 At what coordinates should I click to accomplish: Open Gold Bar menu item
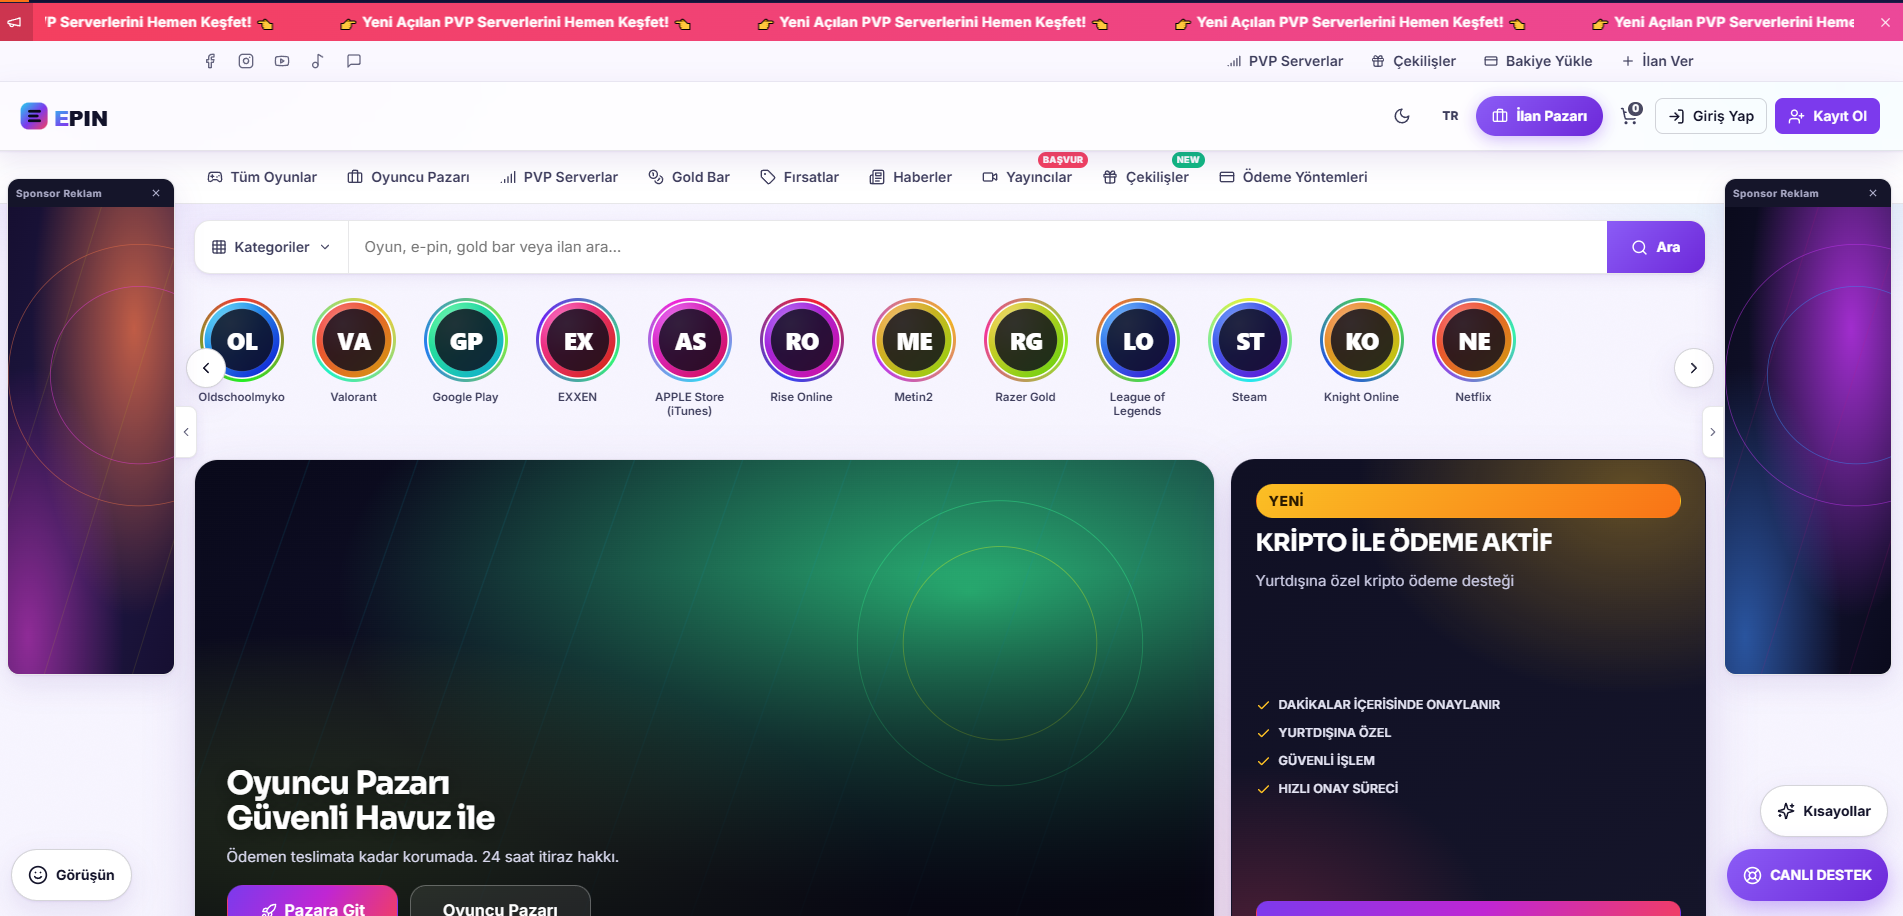689,177
